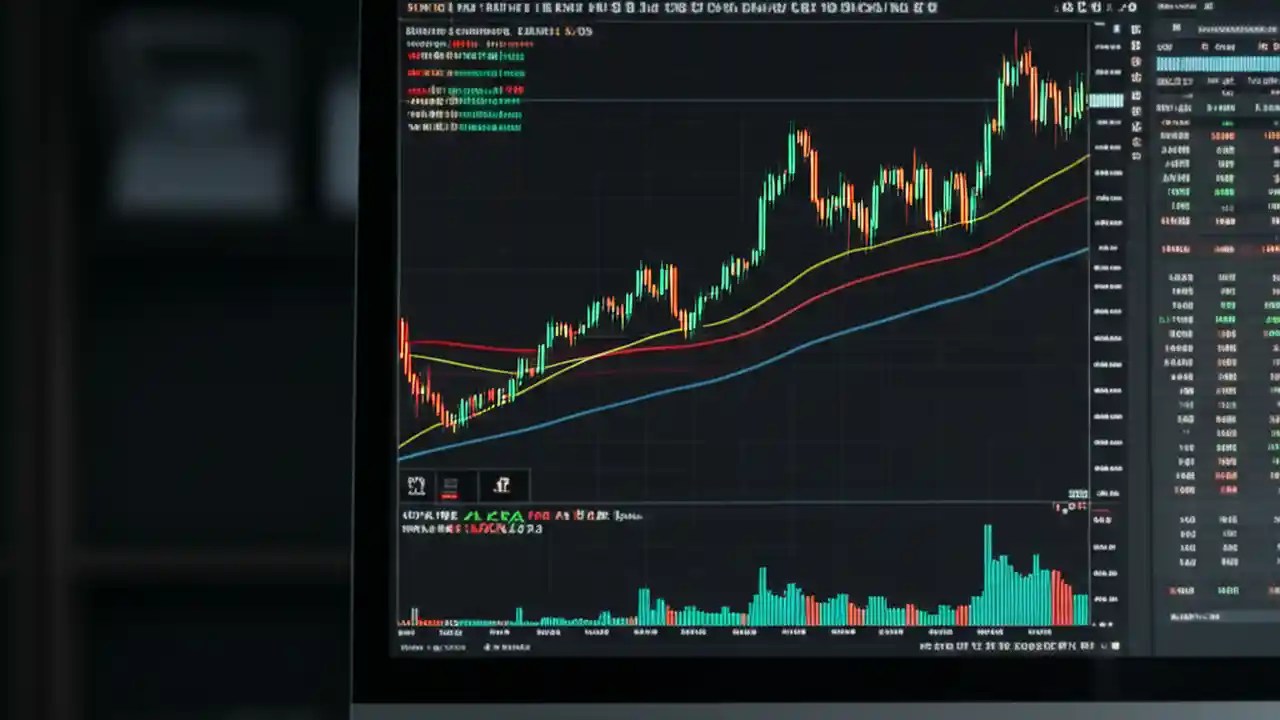Open the chart settings gear below the price chart

(x=501, y=485)
